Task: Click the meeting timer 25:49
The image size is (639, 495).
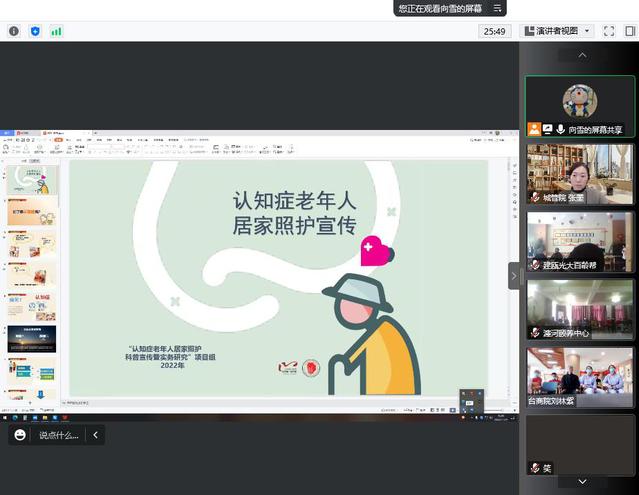Action: (x=494, y=31)
